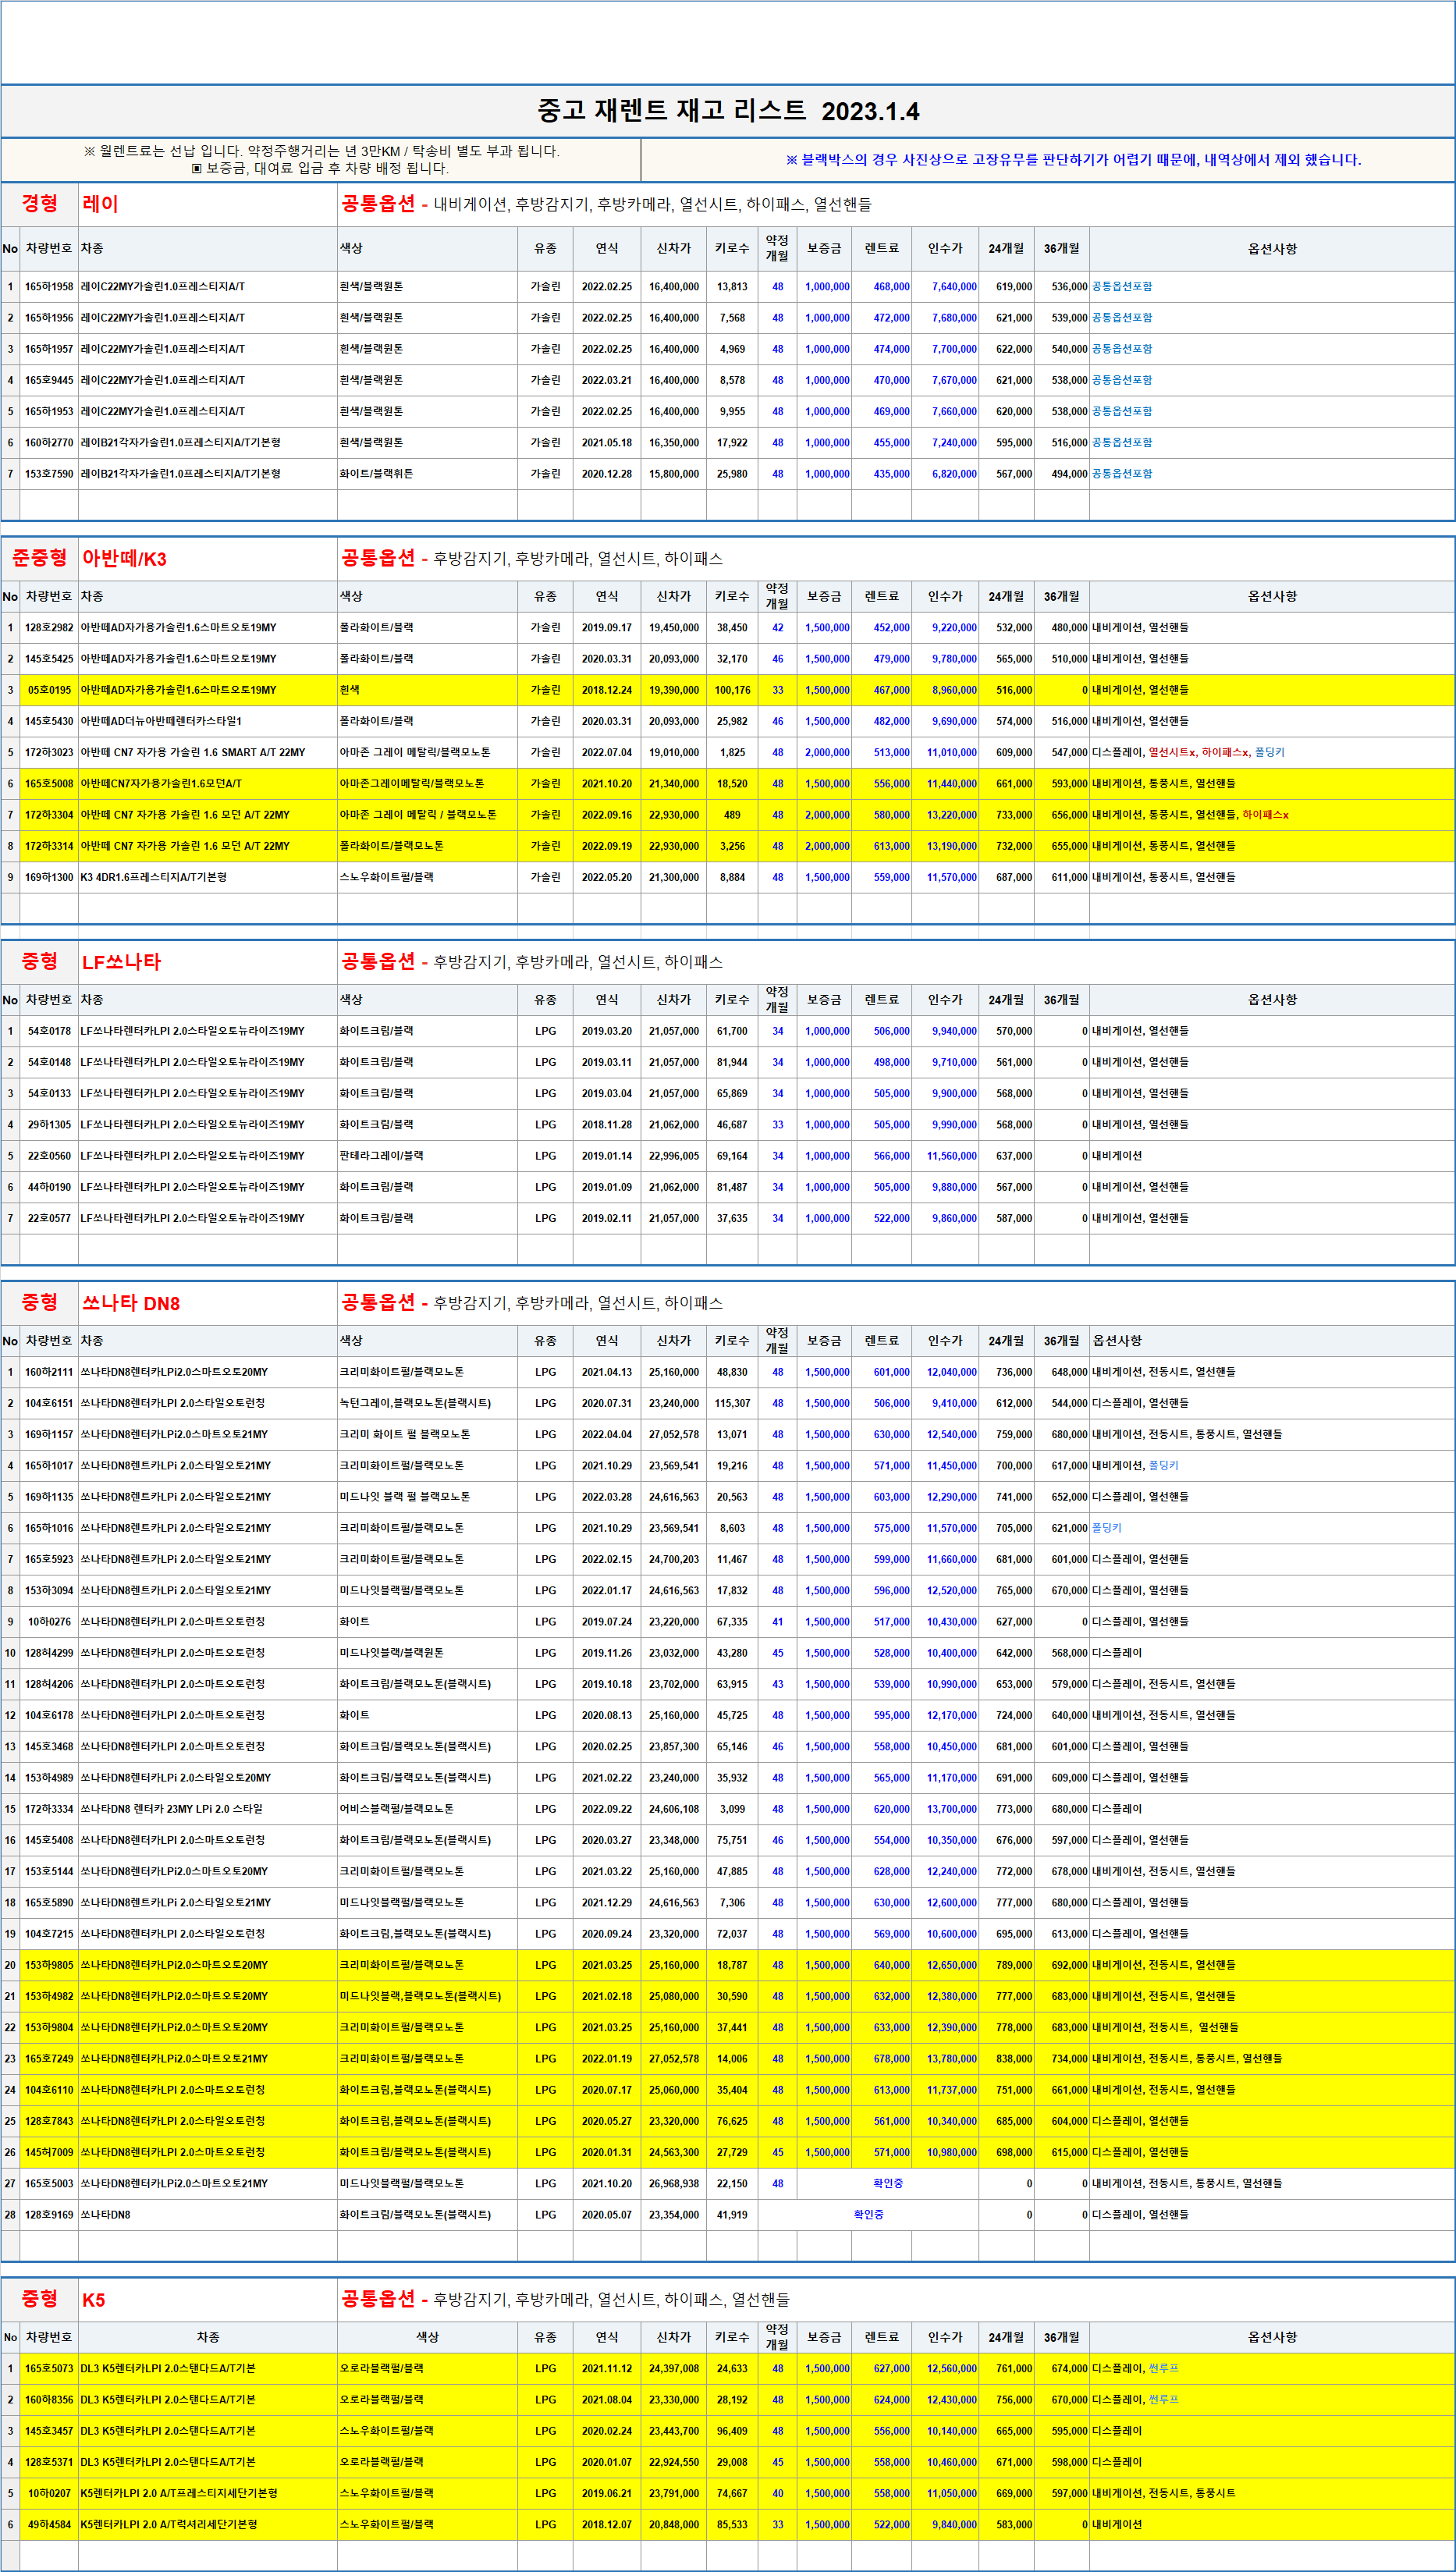Select highlighted vehicle number 05호0195
The width and height of the screenshot is (1456, 2572).
pos(49,690)
